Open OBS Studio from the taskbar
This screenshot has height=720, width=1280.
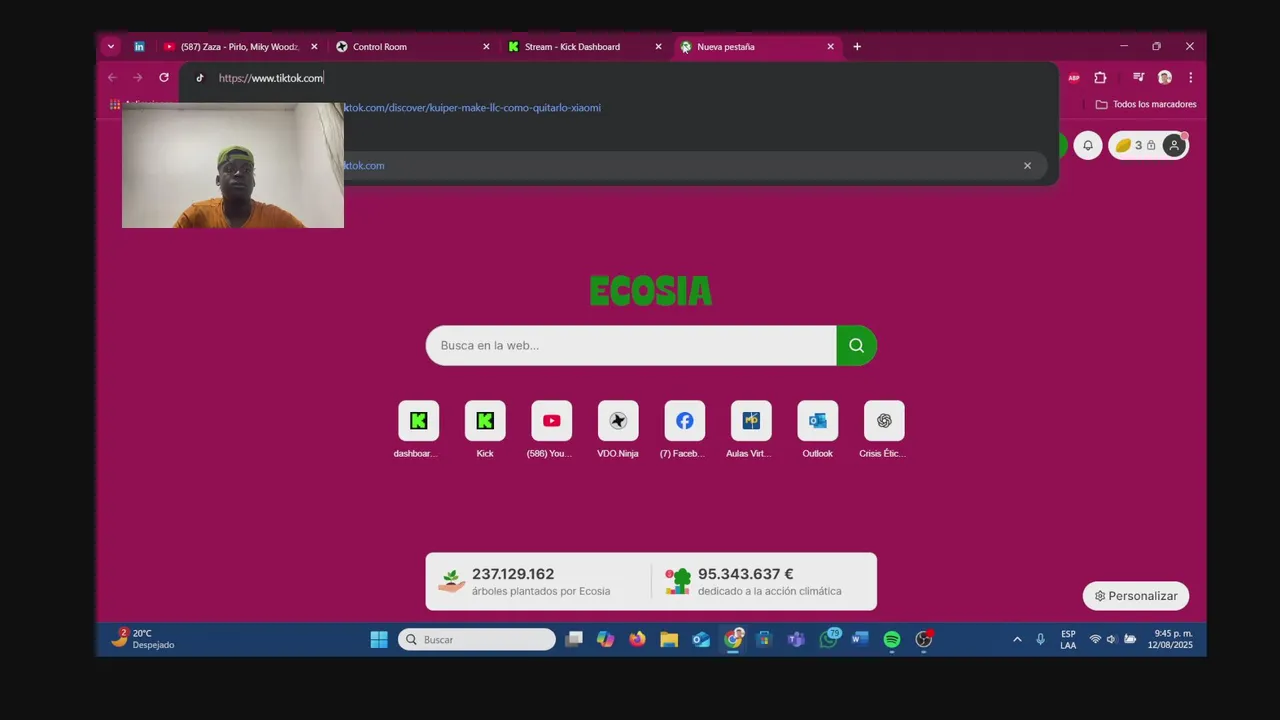924,640
